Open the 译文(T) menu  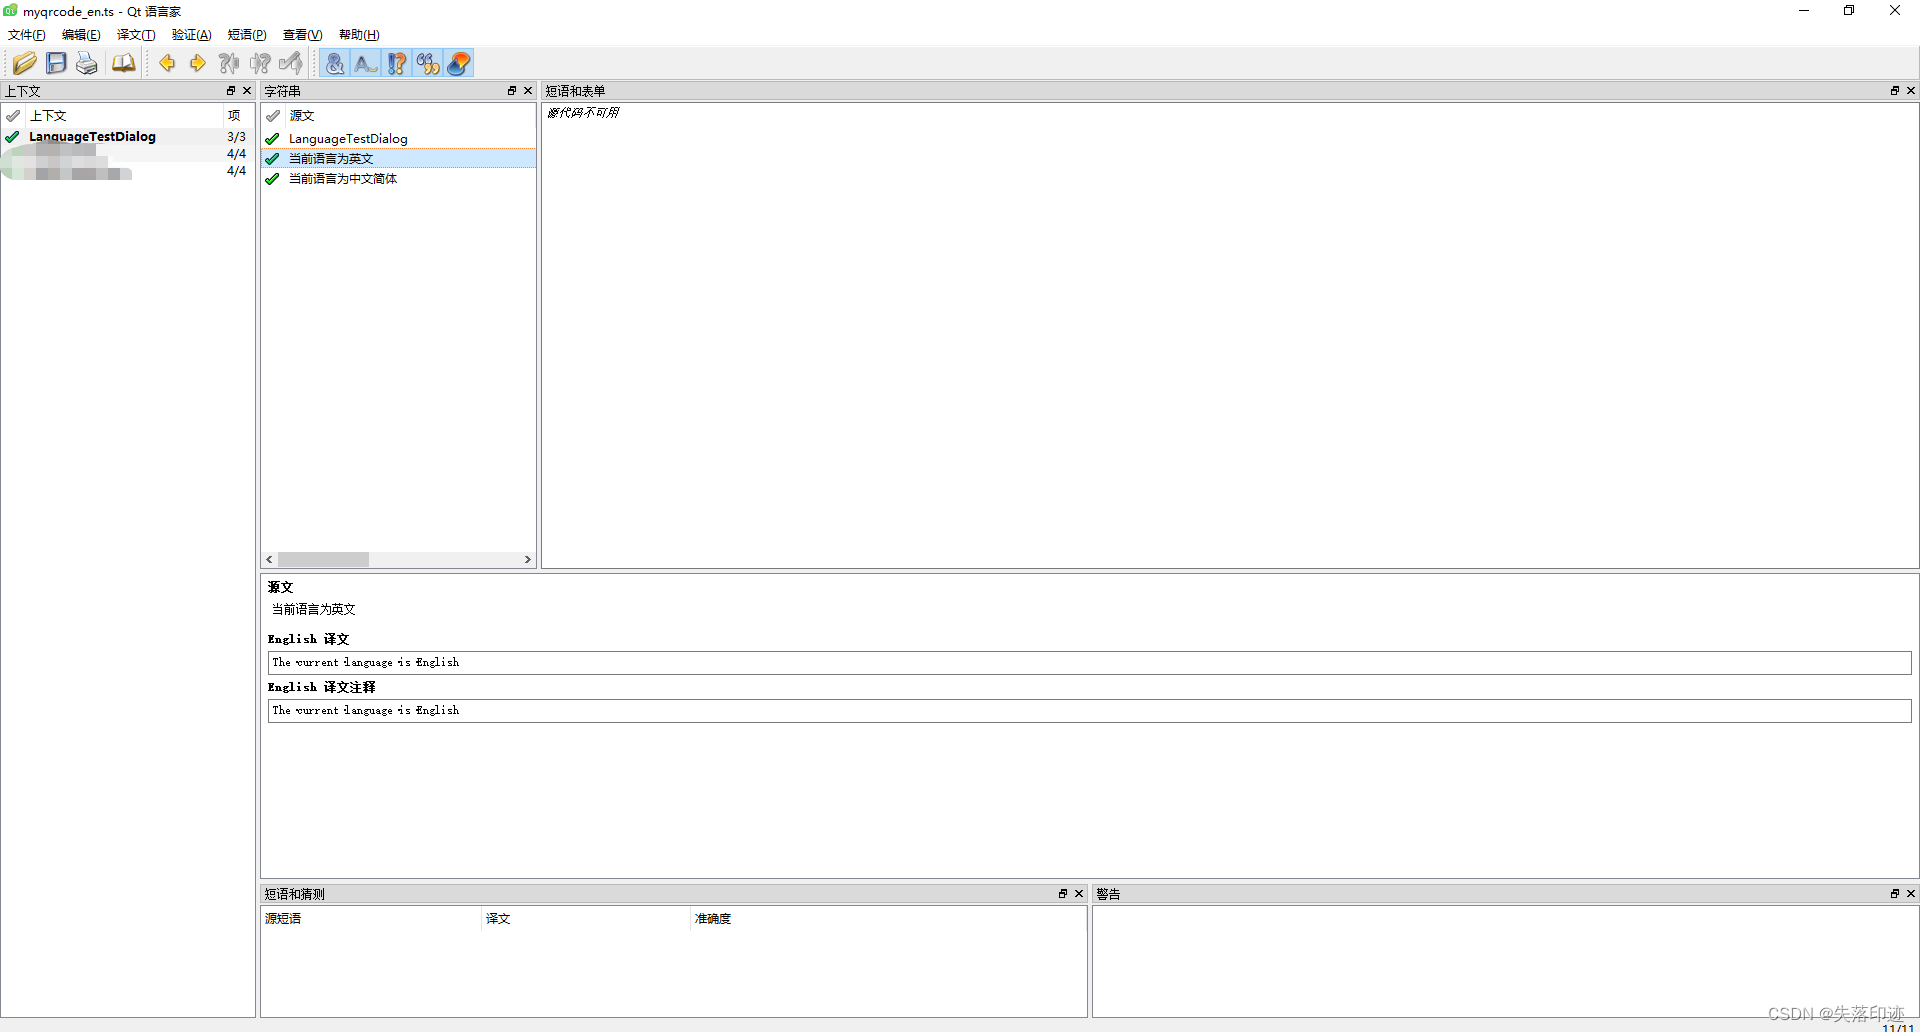[x=136, y=35]
